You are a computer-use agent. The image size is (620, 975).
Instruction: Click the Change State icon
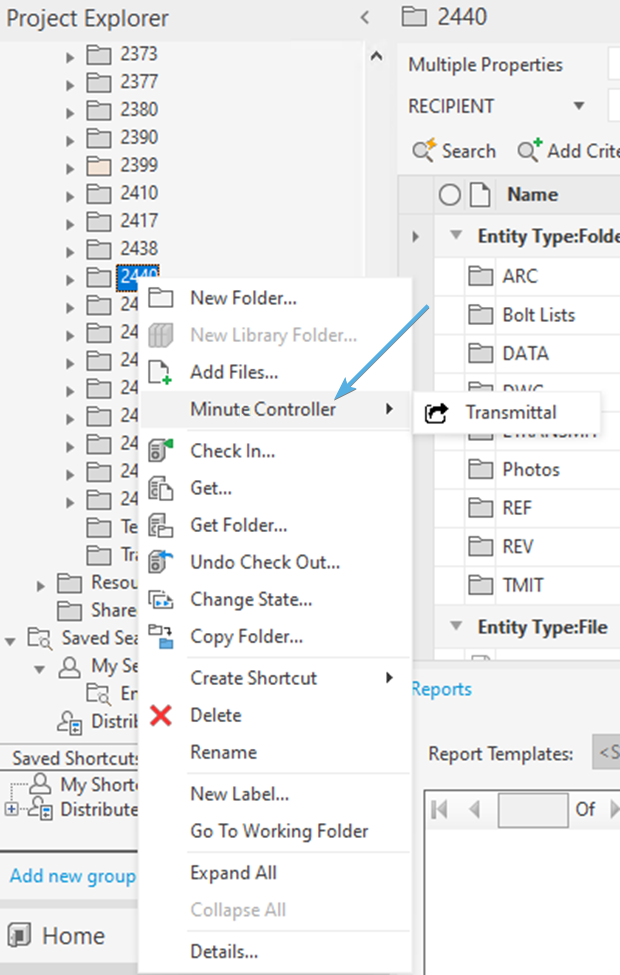tap(161, 600)
